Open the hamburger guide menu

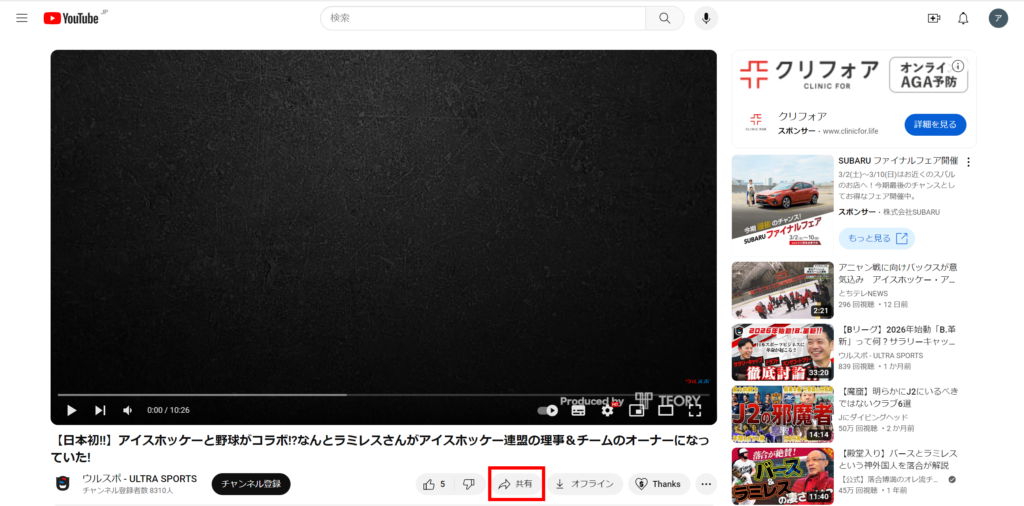click(21, 18)
